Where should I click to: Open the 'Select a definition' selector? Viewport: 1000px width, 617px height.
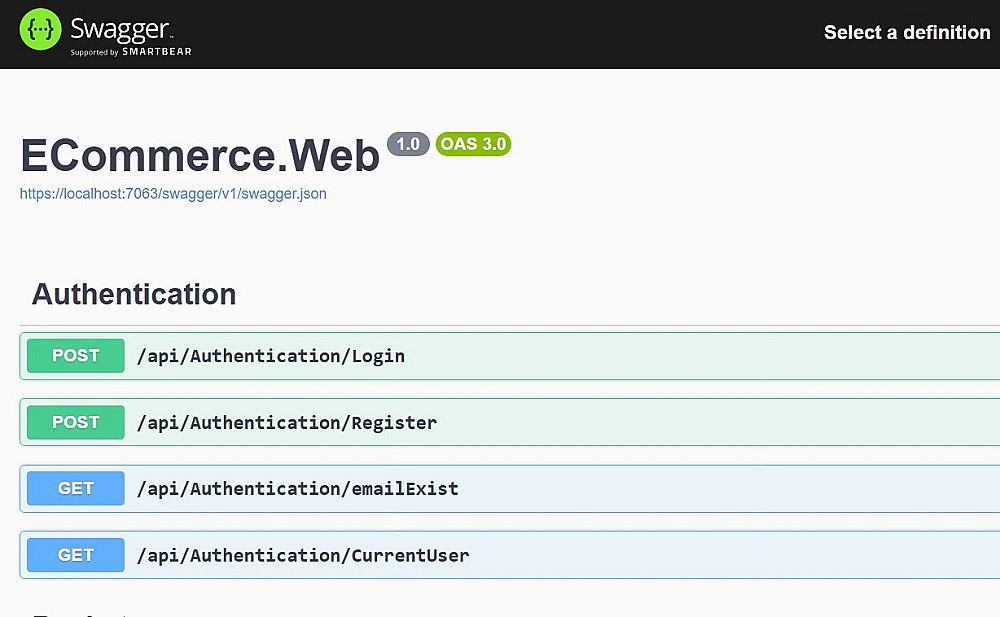pos(906,33)
